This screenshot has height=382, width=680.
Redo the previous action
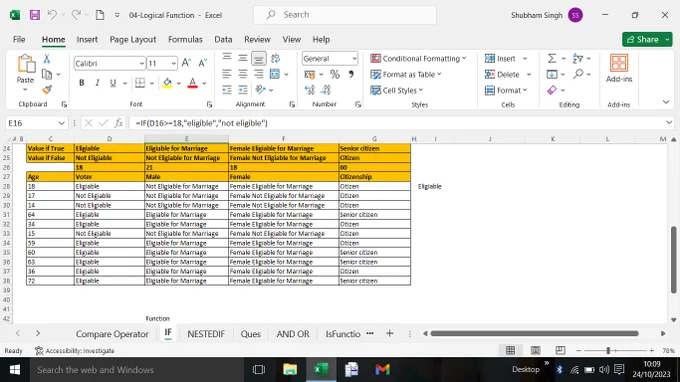(76, 15)
